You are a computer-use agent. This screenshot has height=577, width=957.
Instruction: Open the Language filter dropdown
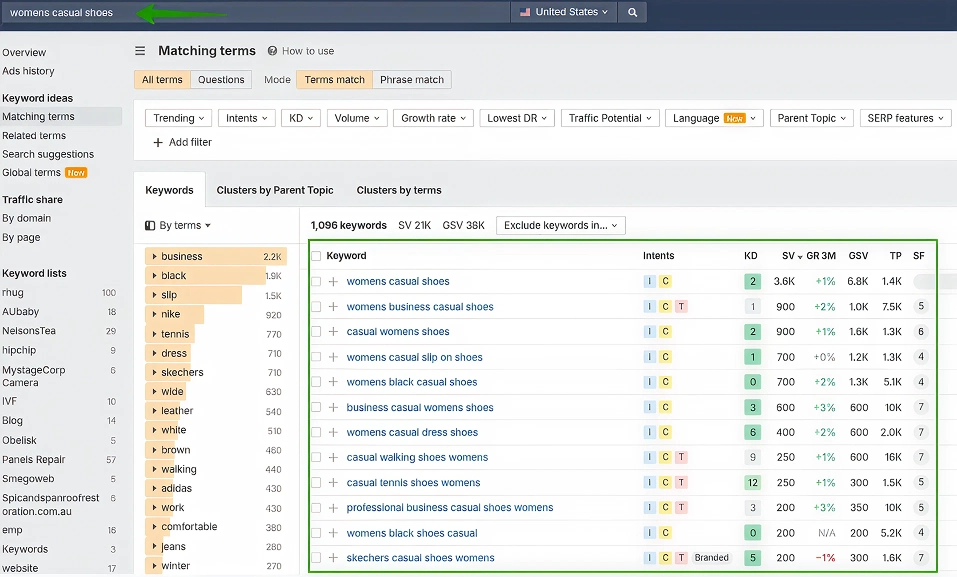(715, 118)
